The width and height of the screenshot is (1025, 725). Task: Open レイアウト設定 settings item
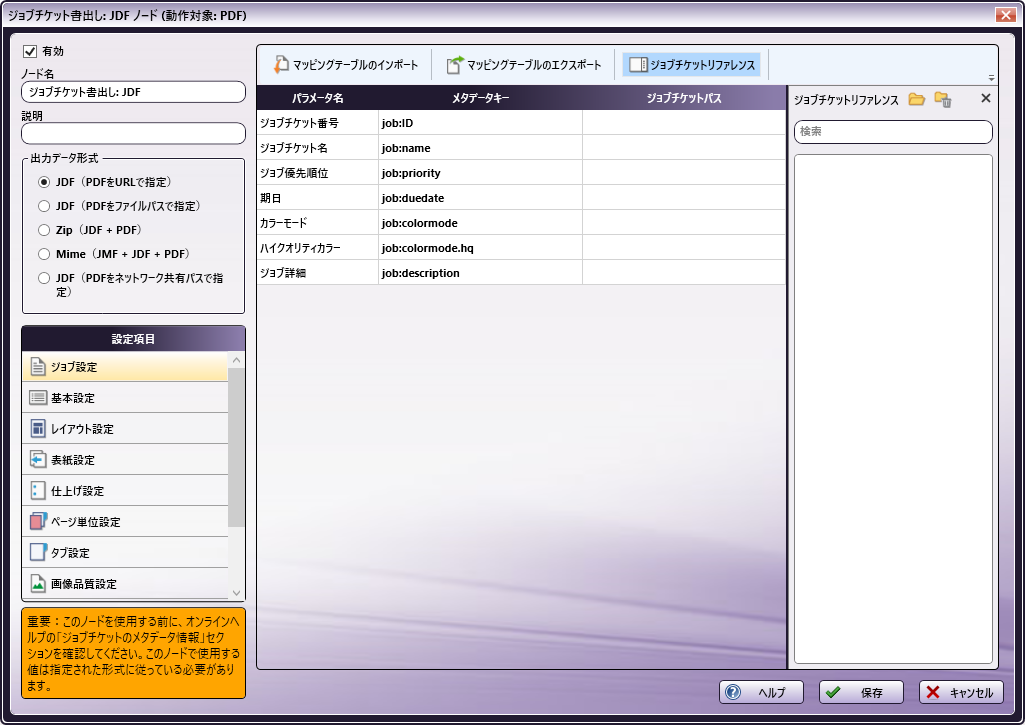click(x=125, y=429)
